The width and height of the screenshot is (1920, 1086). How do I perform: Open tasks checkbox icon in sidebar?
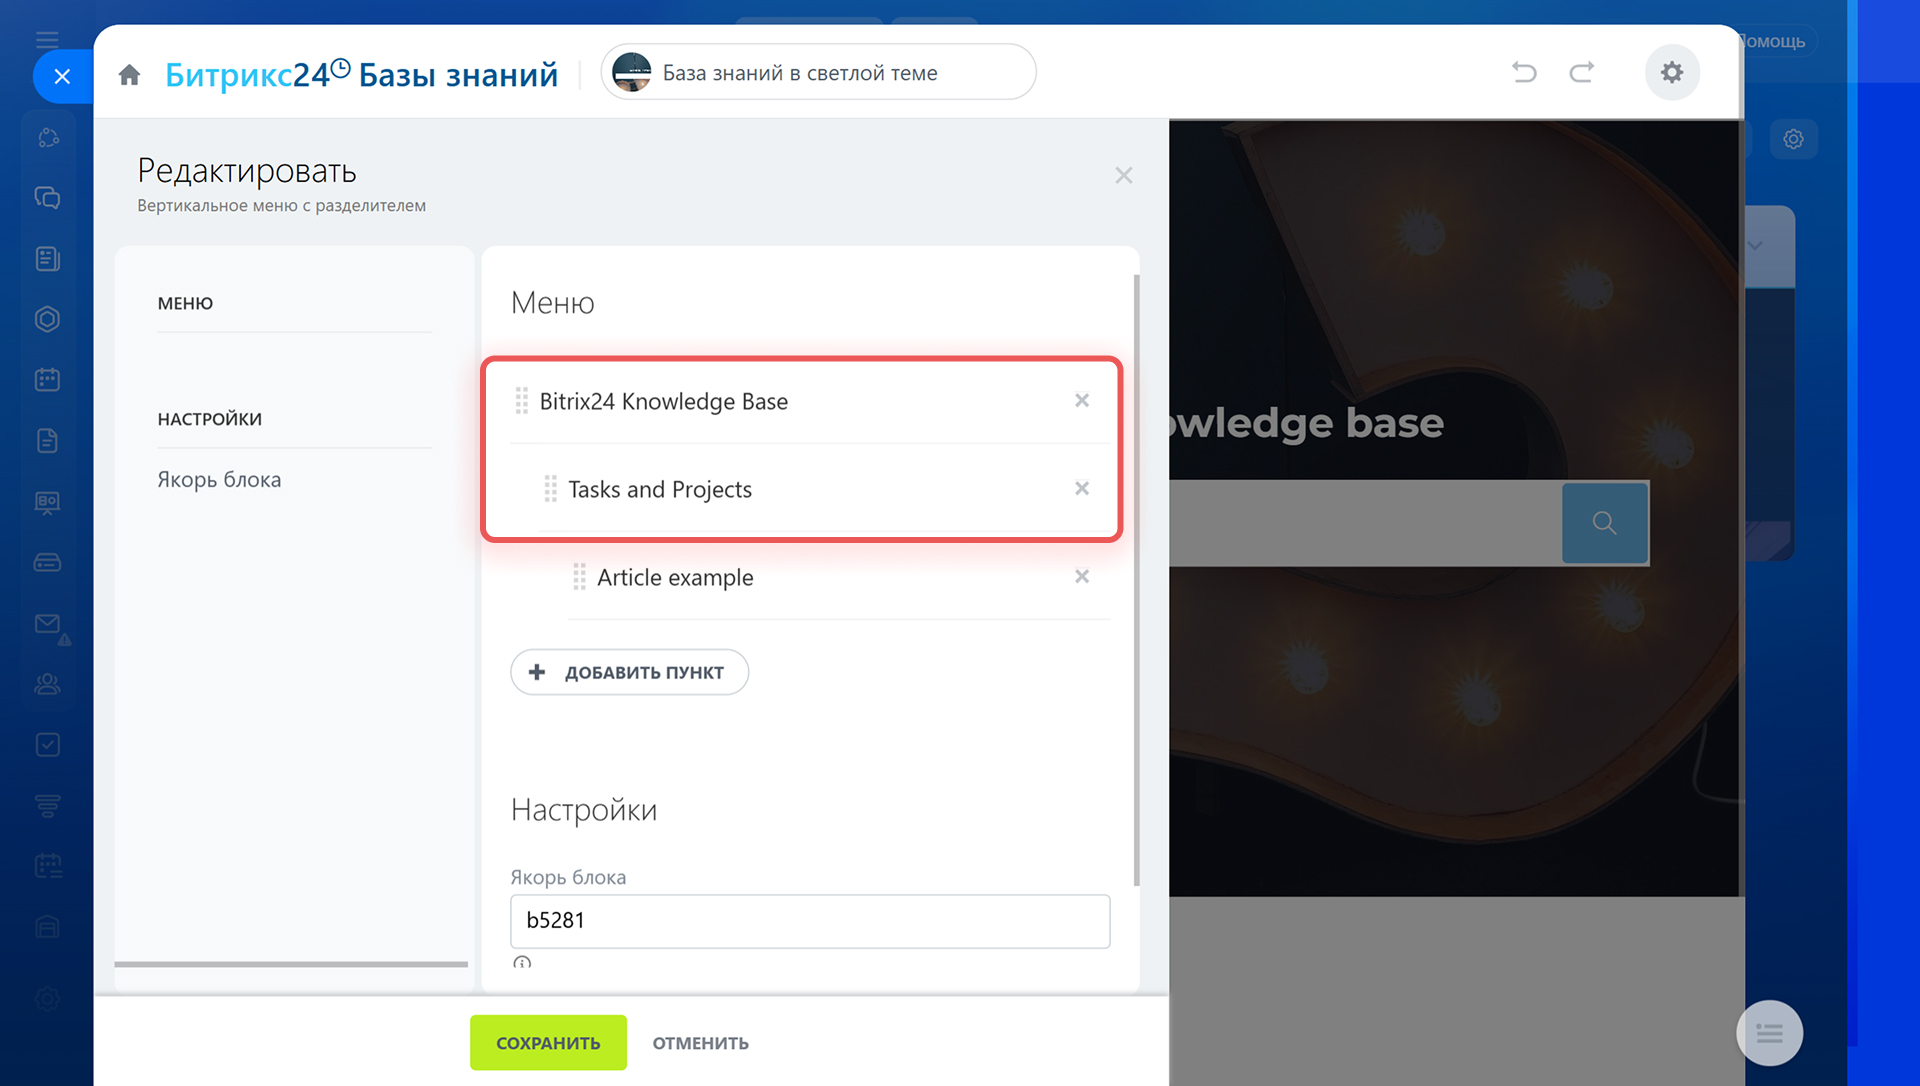click(x=47, y=745)
